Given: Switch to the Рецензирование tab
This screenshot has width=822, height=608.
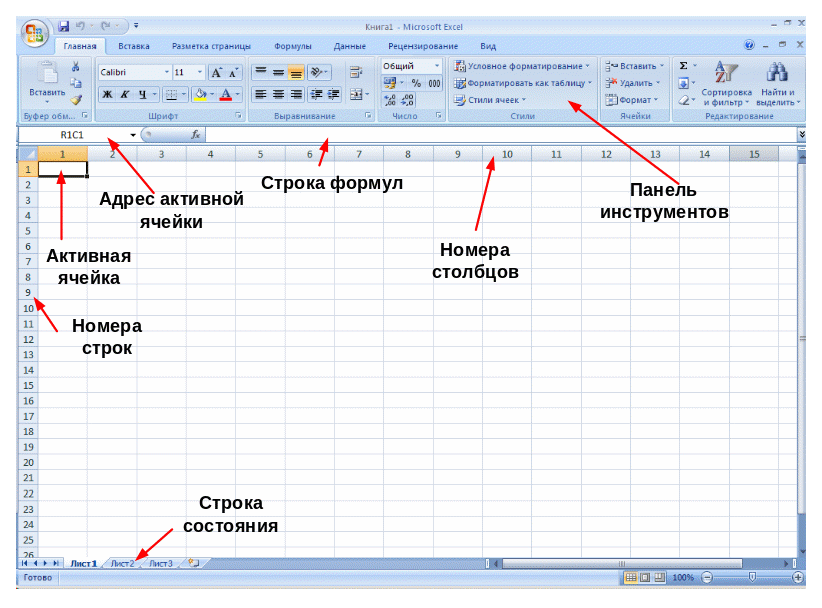Looking at the screenshot, I should [x=423, y=46].
